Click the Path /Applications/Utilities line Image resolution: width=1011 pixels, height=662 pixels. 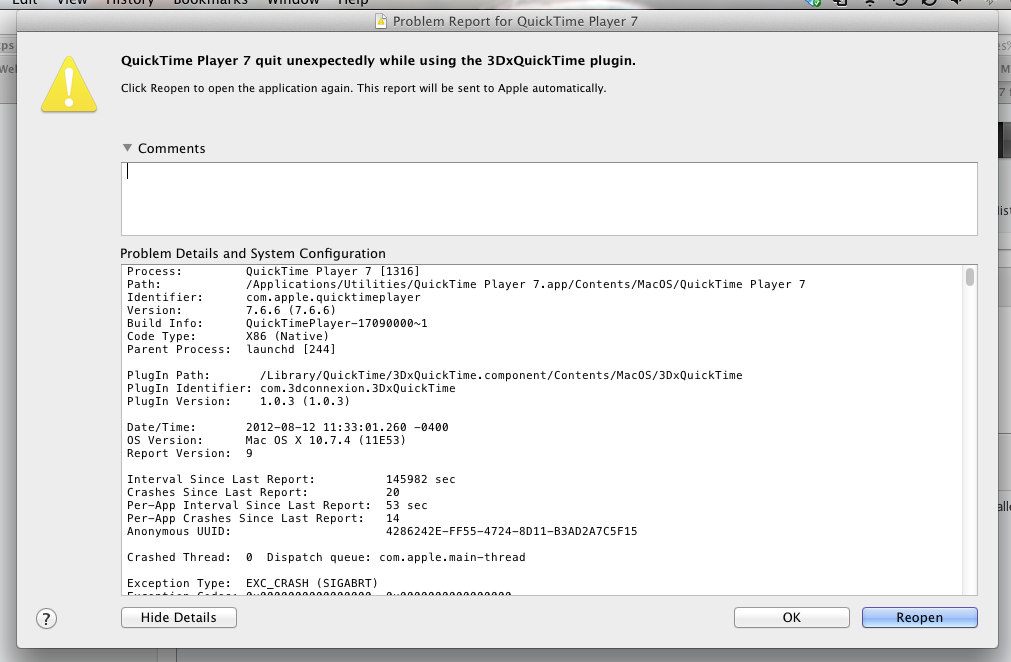(x=466, y=284)
